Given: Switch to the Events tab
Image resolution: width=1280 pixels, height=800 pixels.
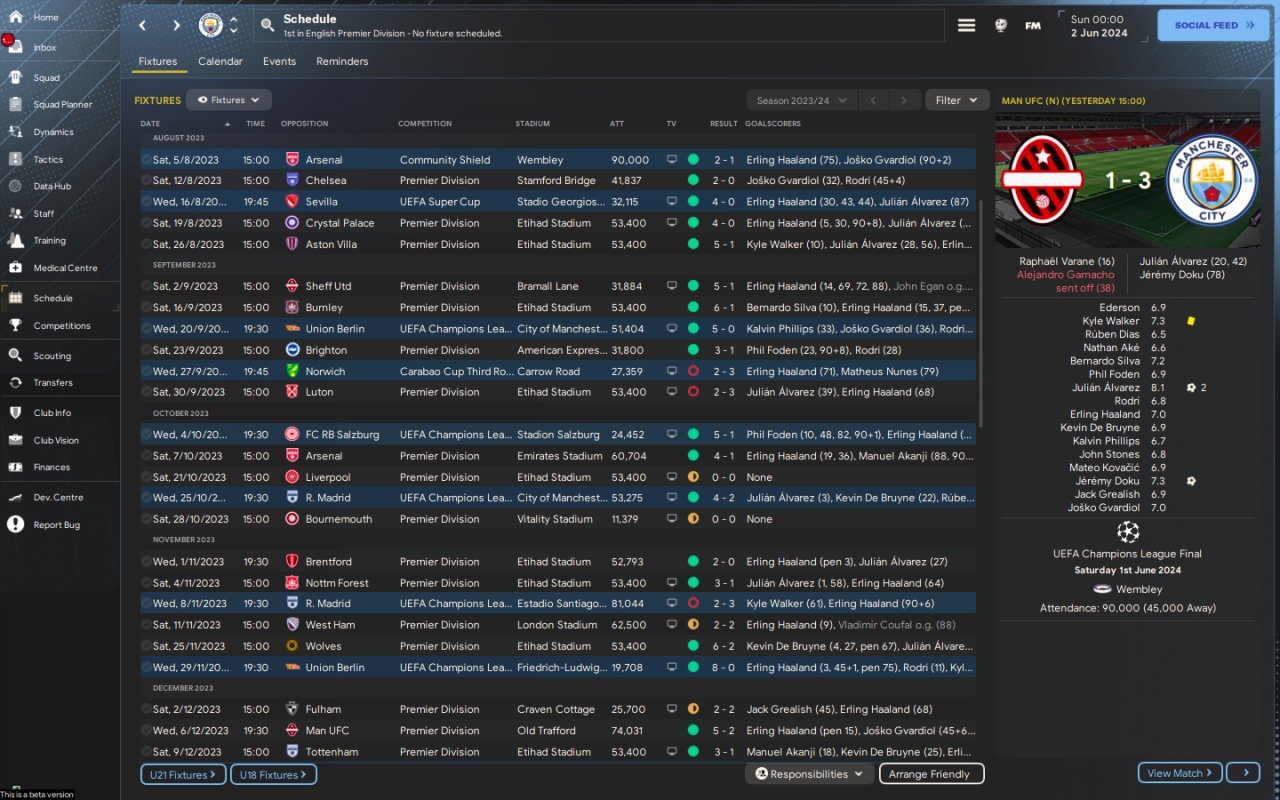Looking at the screenshot, I should click(279, 61).
